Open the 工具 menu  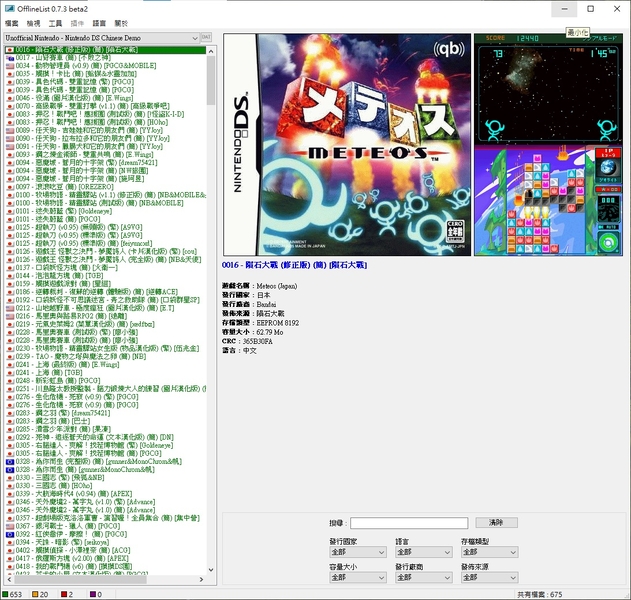pyautogui.click(x=55, y=23)
